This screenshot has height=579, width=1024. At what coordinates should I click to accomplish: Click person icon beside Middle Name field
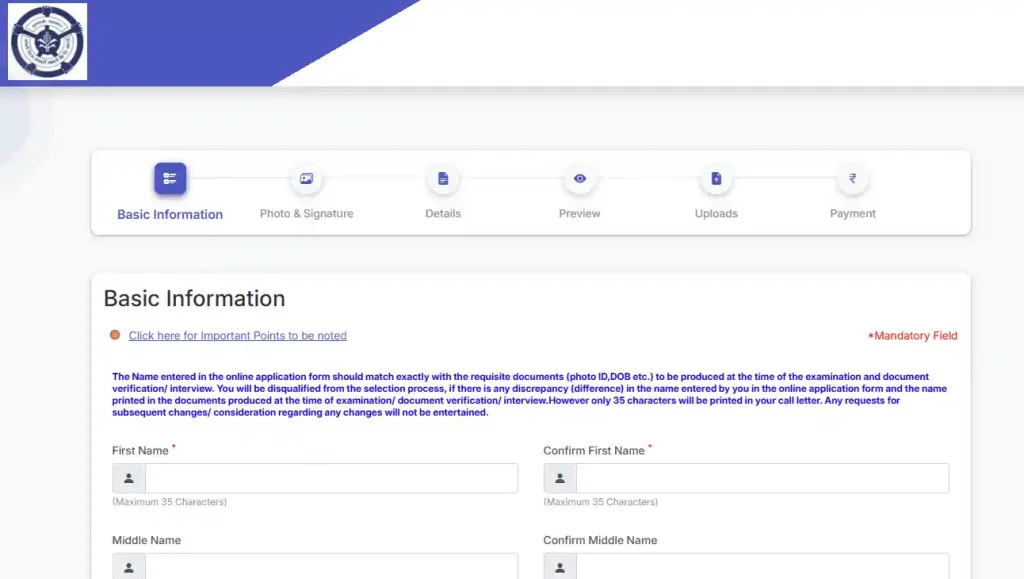(129, 567)
